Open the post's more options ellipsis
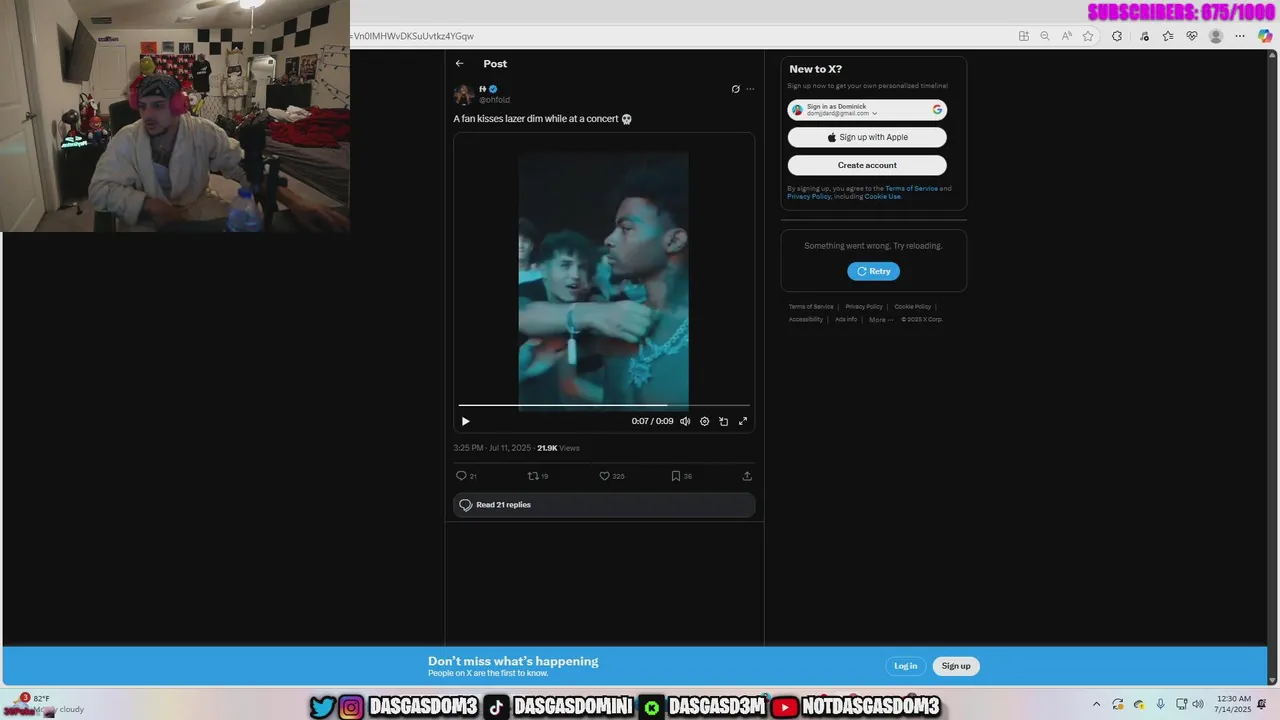Screen dimensions: 1280x720 (750, 89)
